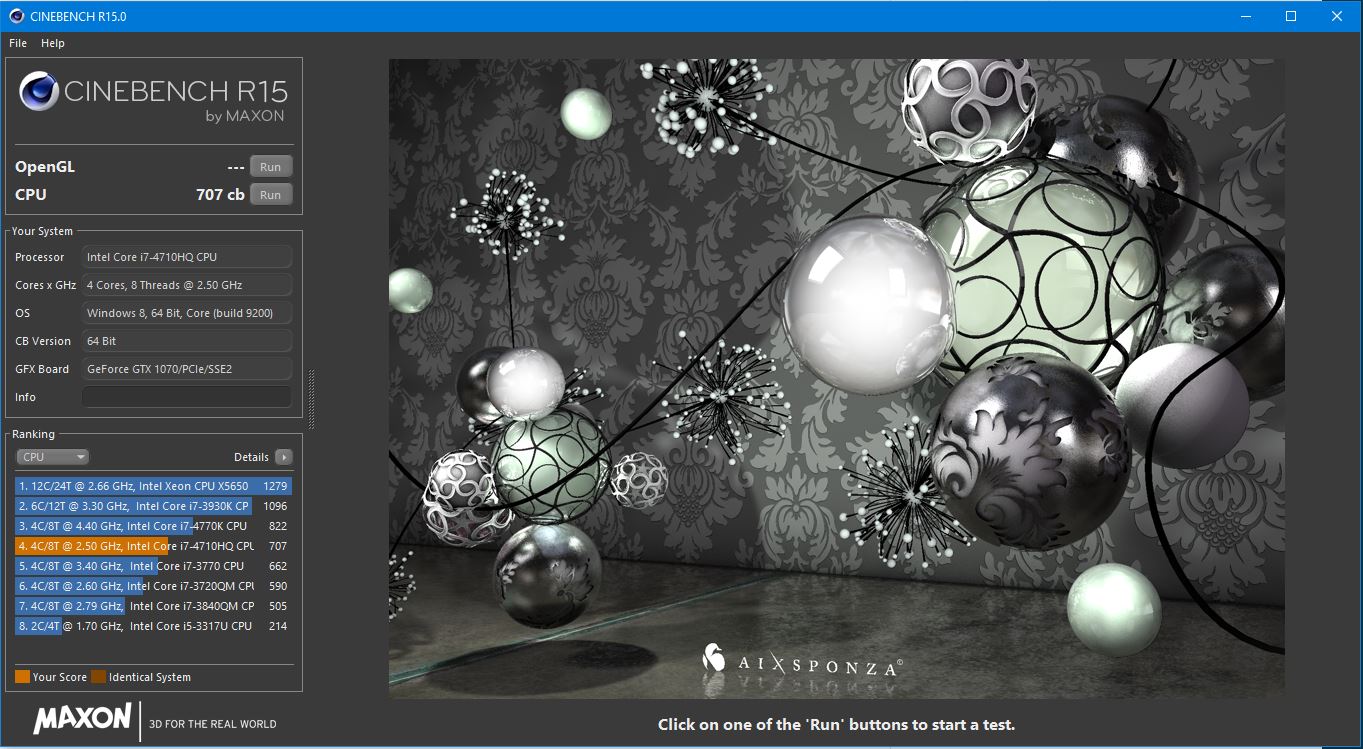The image size is (1363, 749).
Task: Open the CPU ranking type dropdown
Action: click(52, 457)
